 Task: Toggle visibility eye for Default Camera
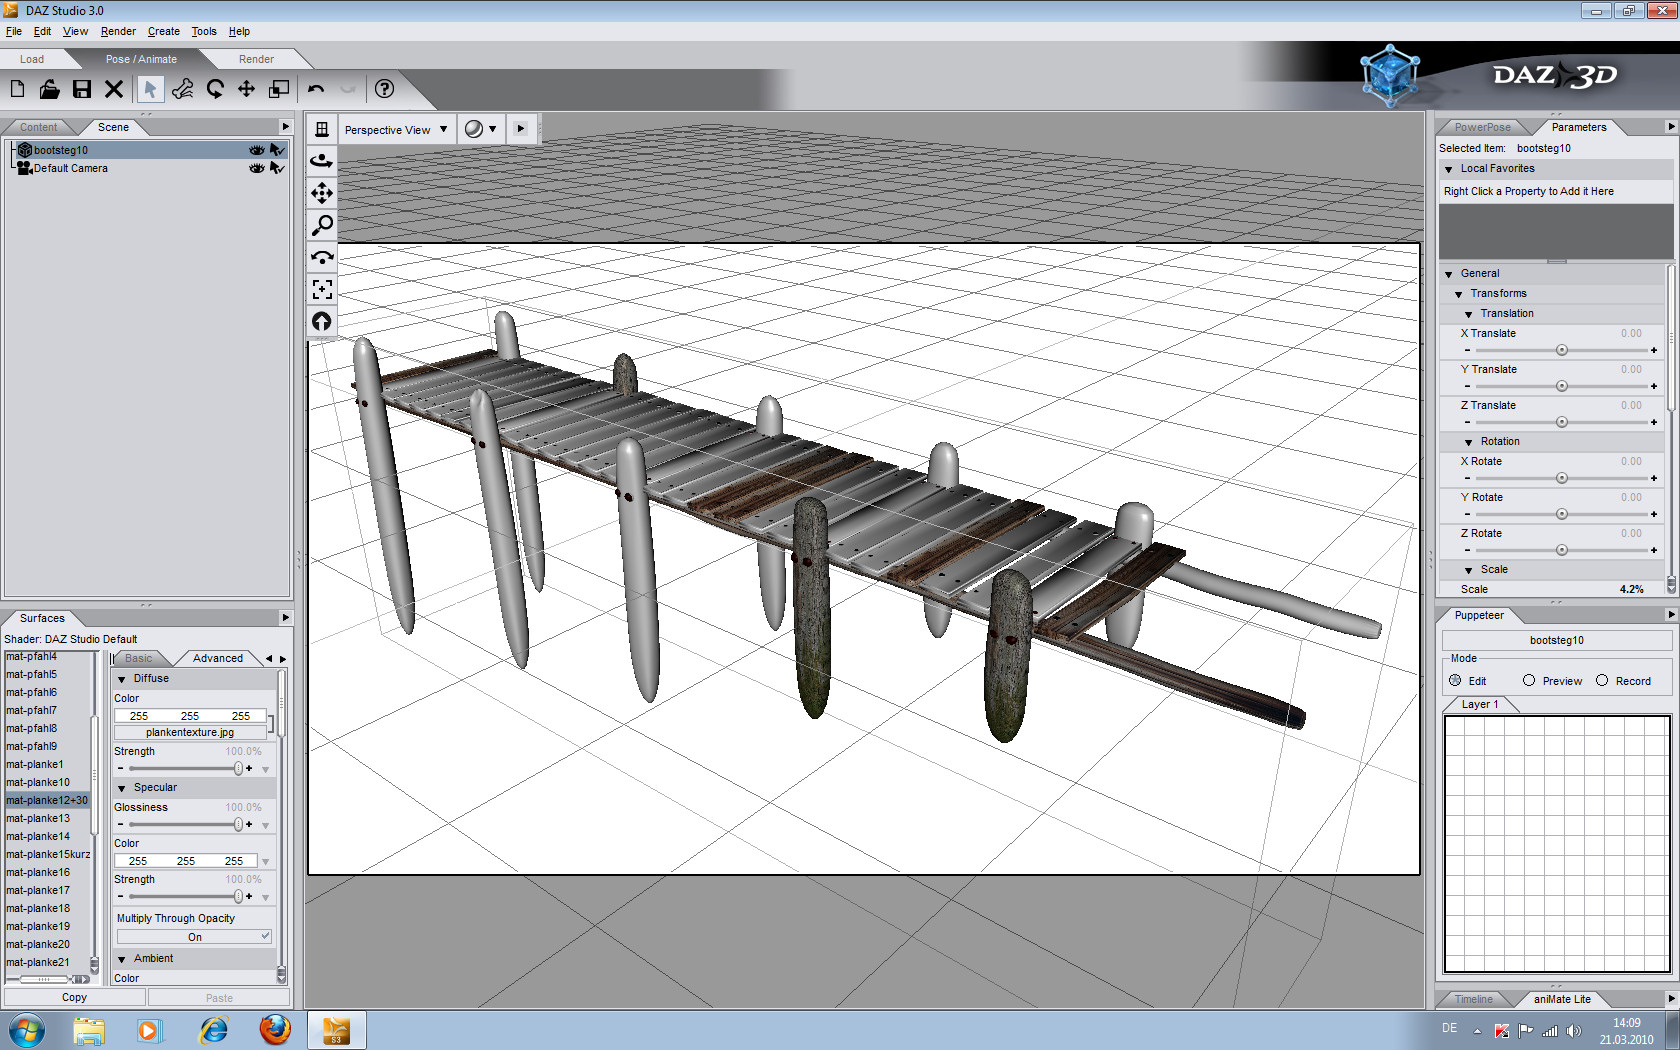[257, 168]
